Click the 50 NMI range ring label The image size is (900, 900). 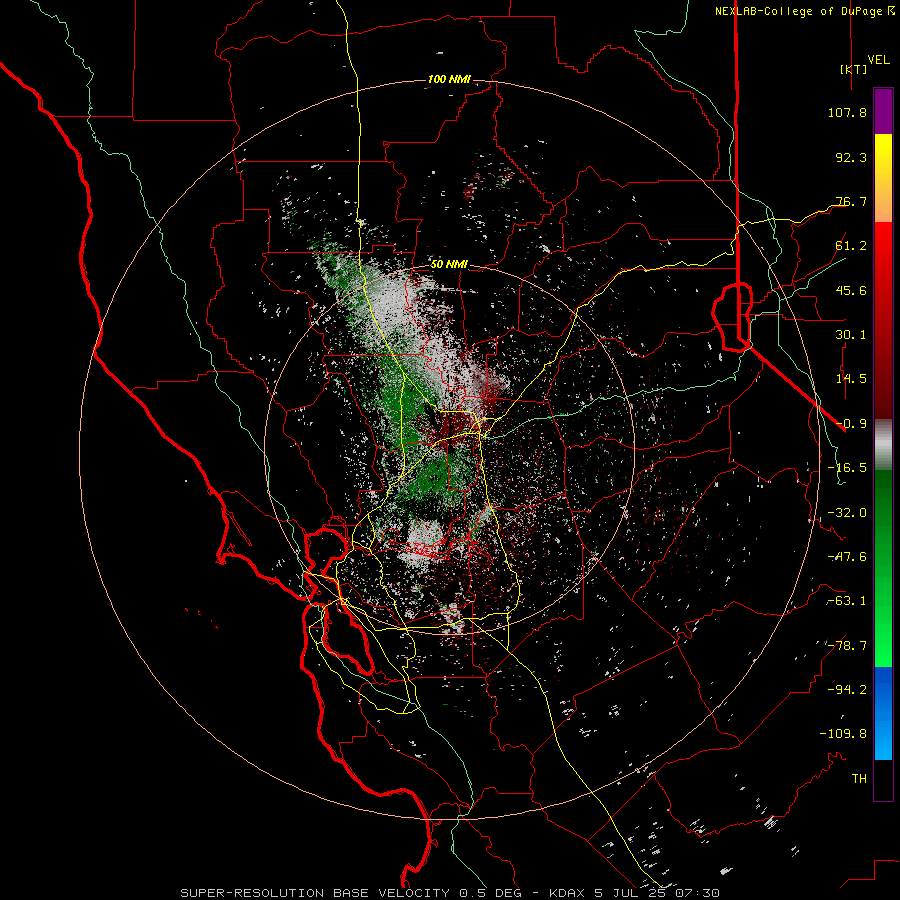pos(449,265)
